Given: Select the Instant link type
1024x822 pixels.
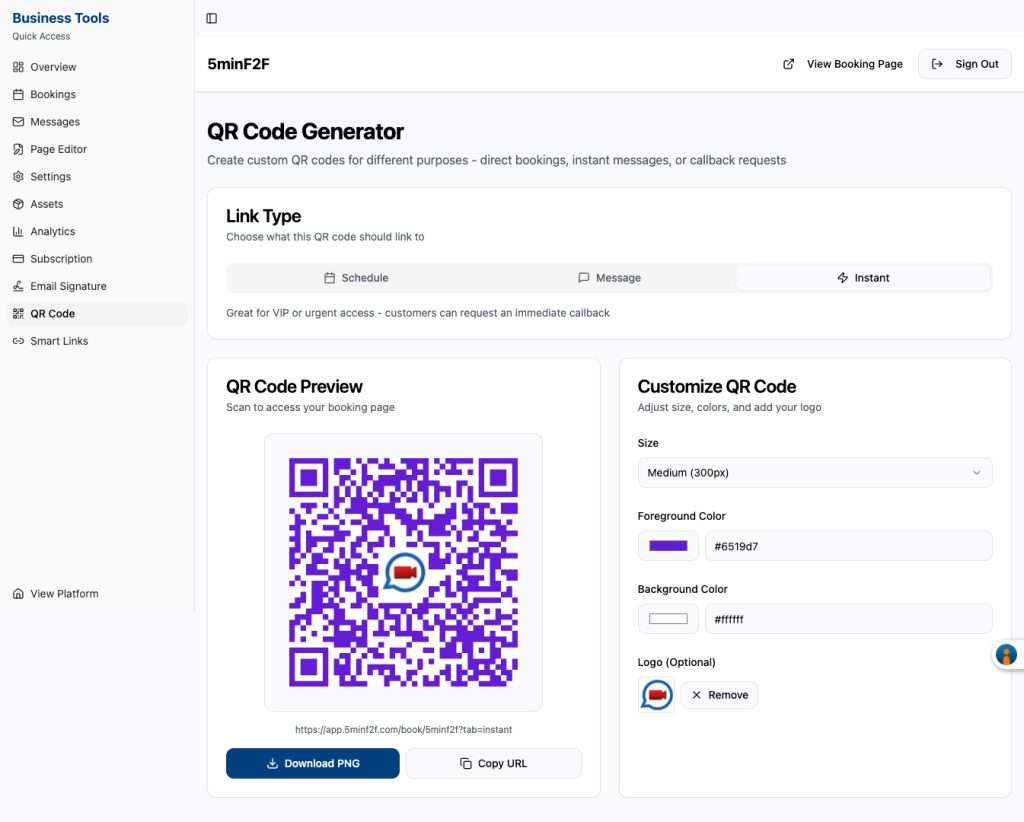Looking at the screenshot, I should [x=863, y=277].
